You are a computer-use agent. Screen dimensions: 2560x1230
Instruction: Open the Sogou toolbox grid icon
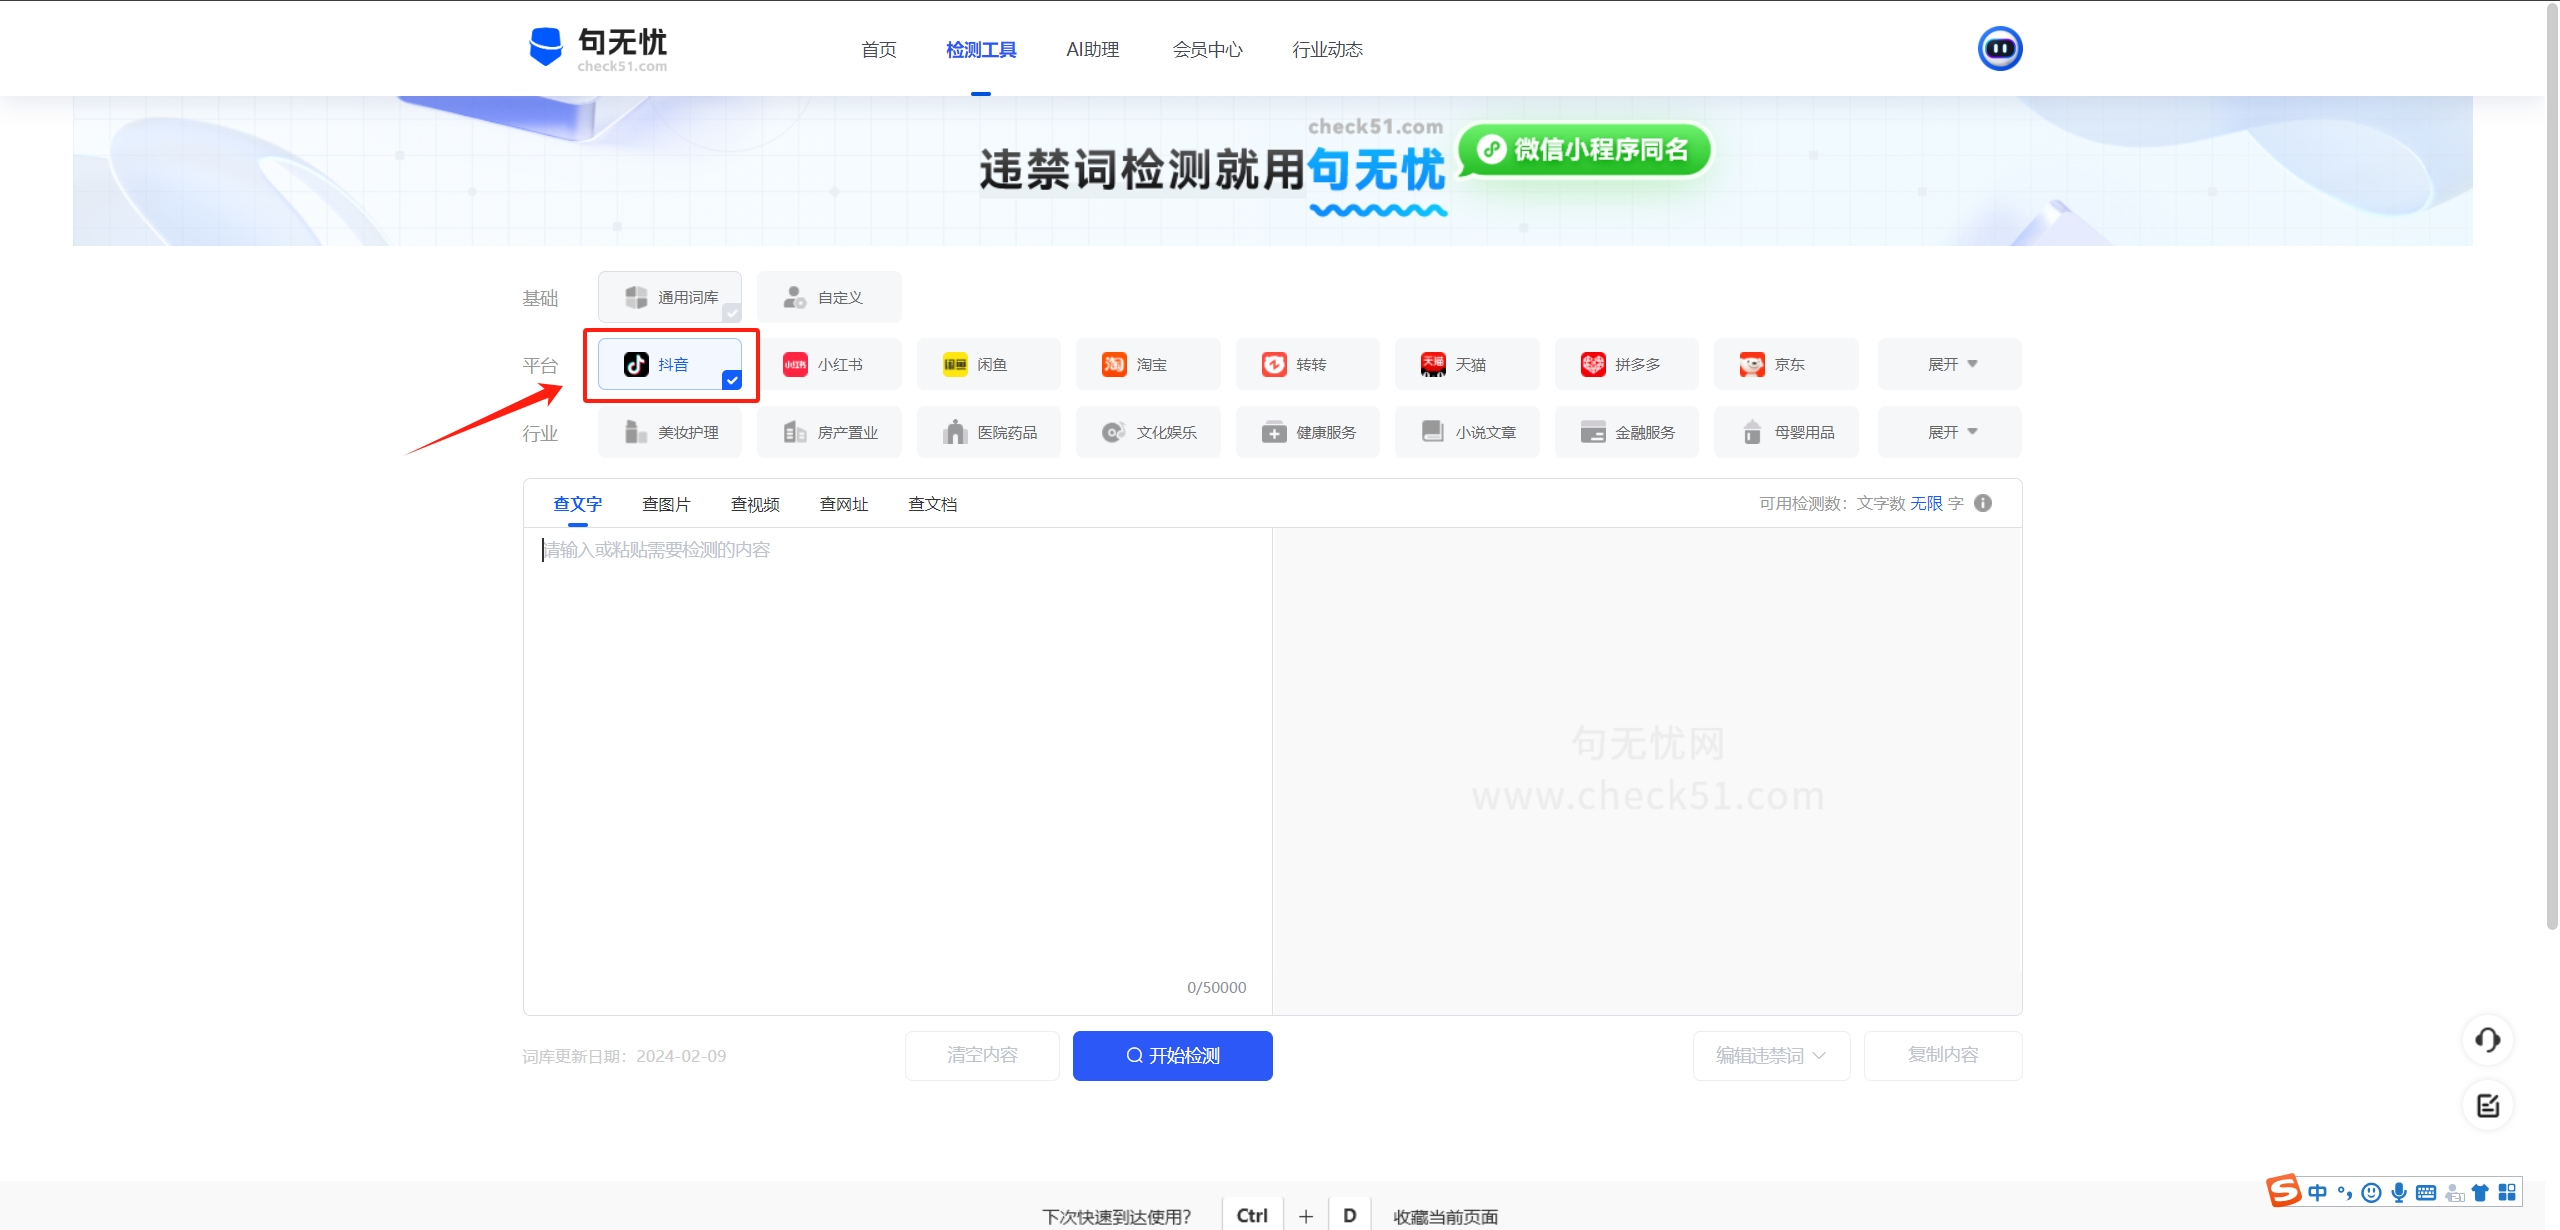coord(2507,1192)
